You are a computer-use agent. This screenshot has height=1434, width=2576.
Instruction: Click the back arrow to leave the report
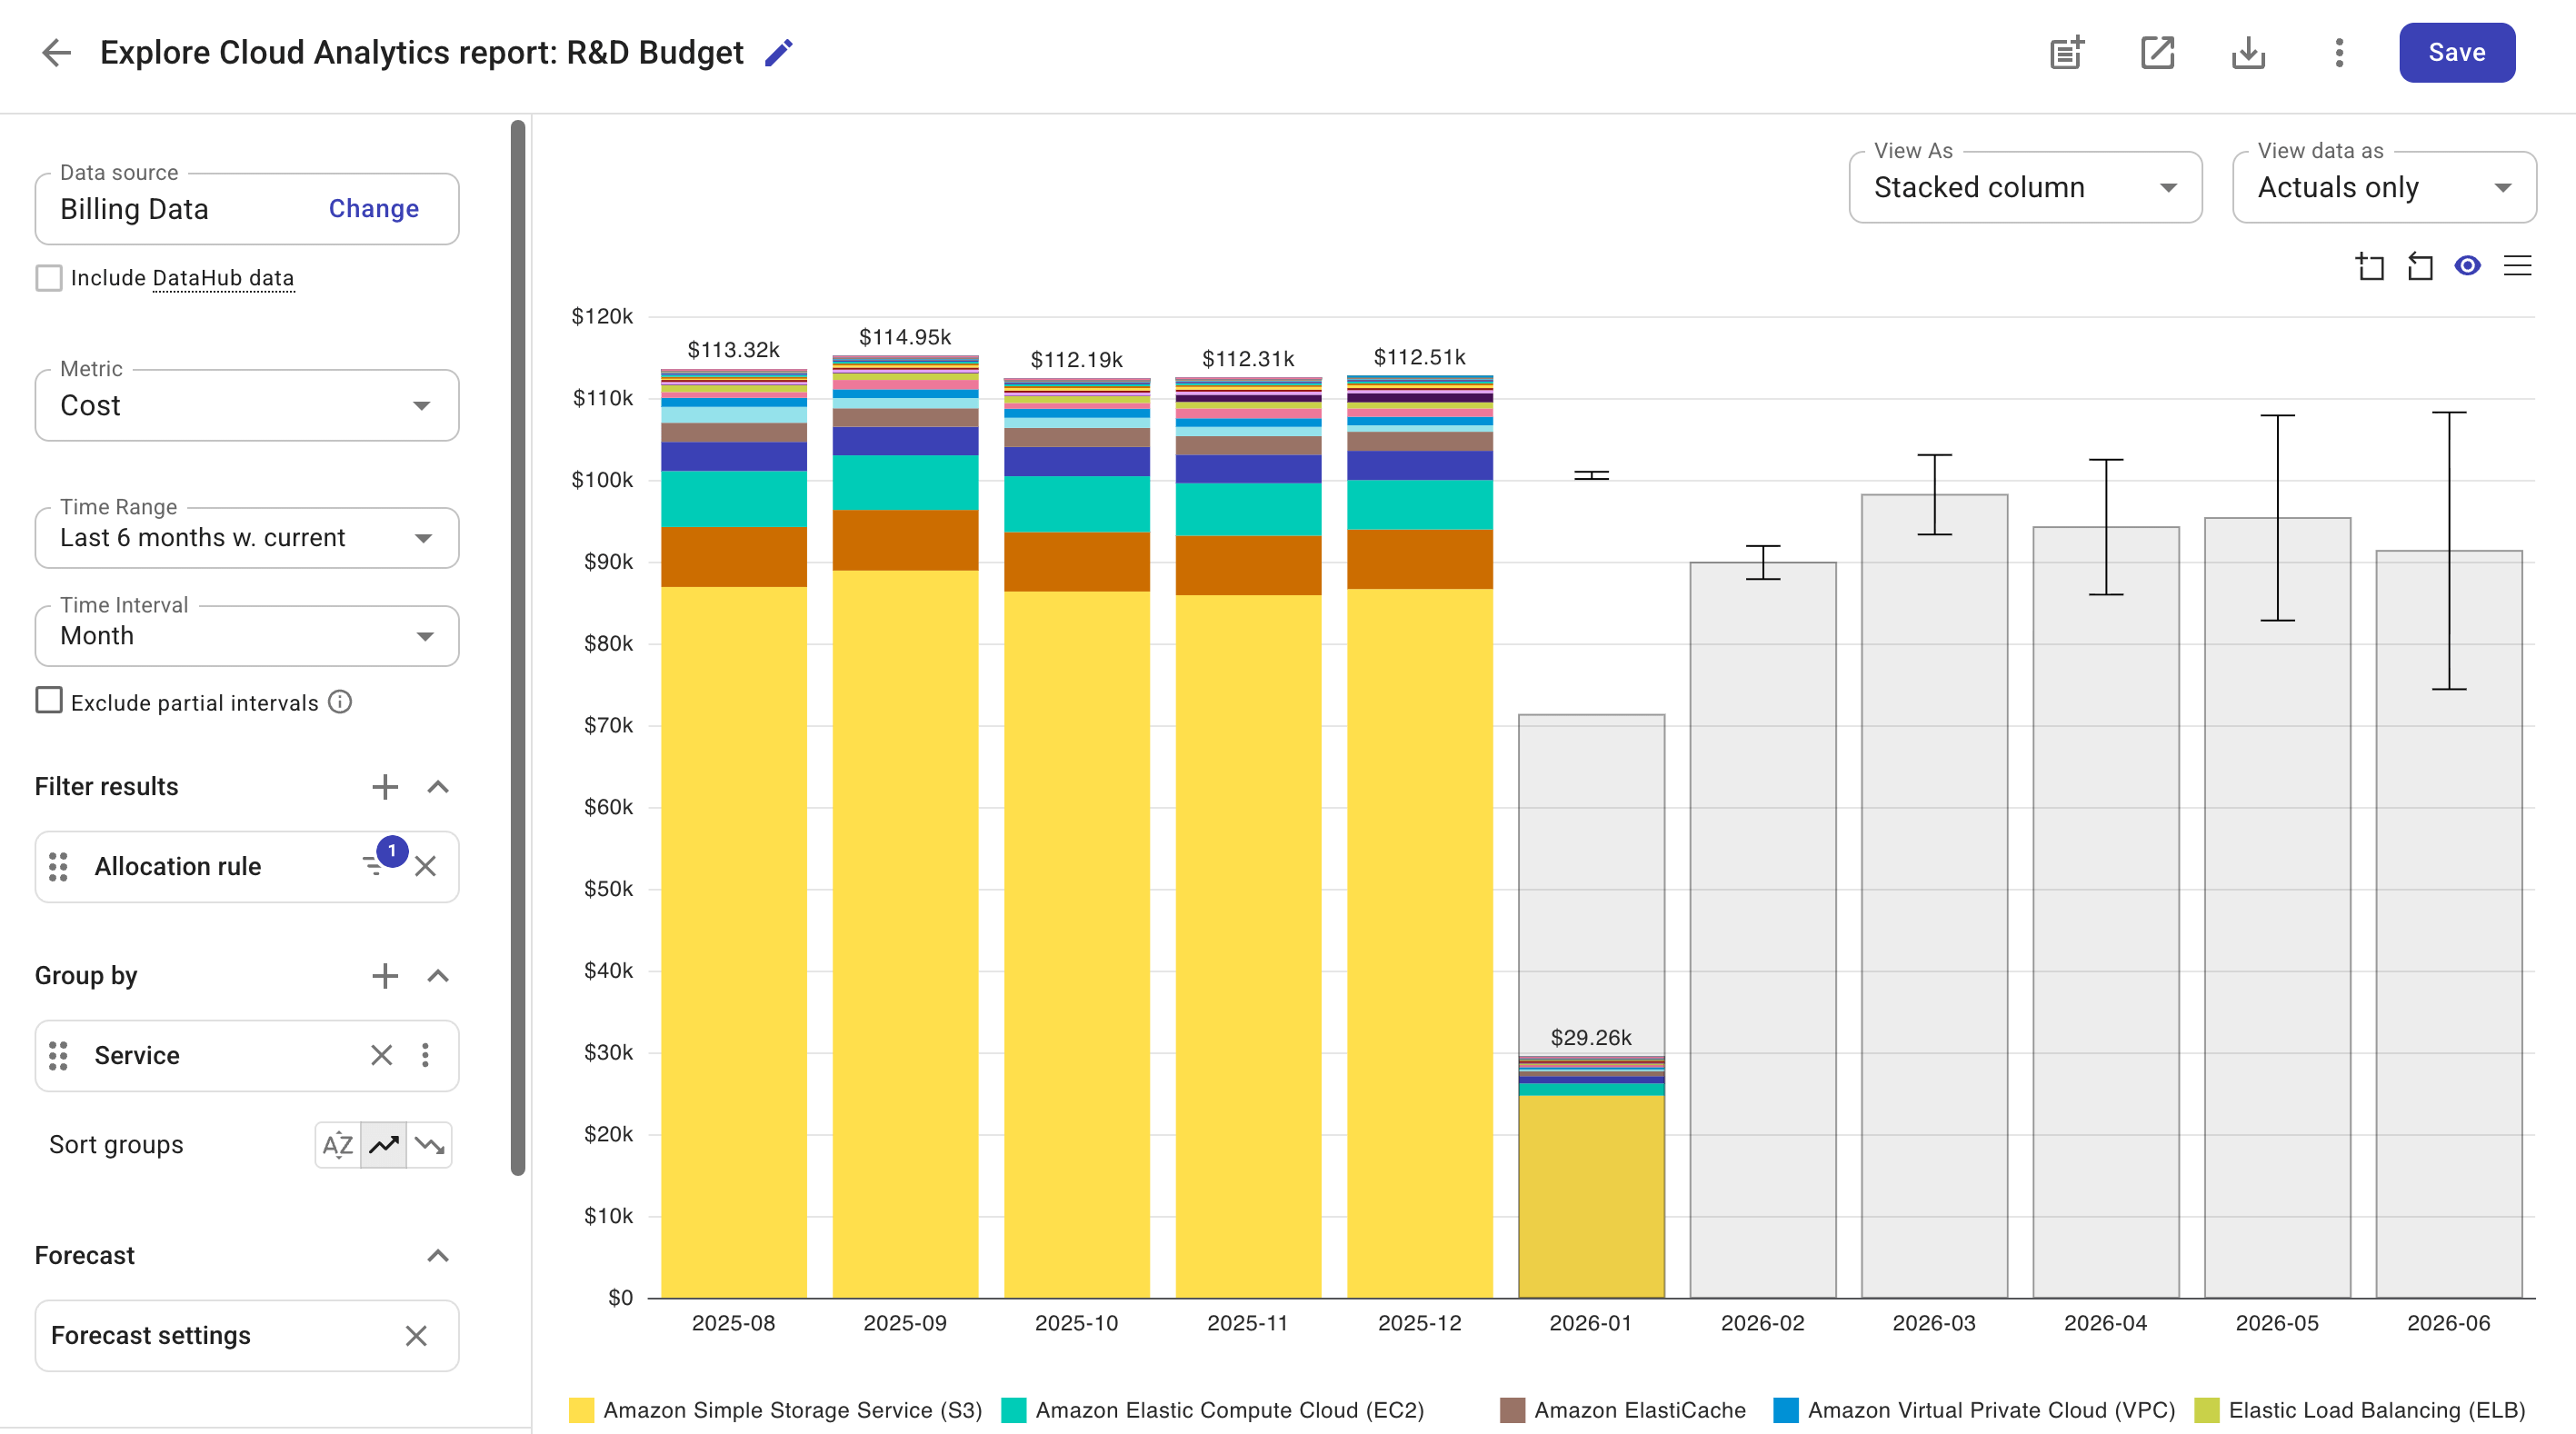point(56,52)
